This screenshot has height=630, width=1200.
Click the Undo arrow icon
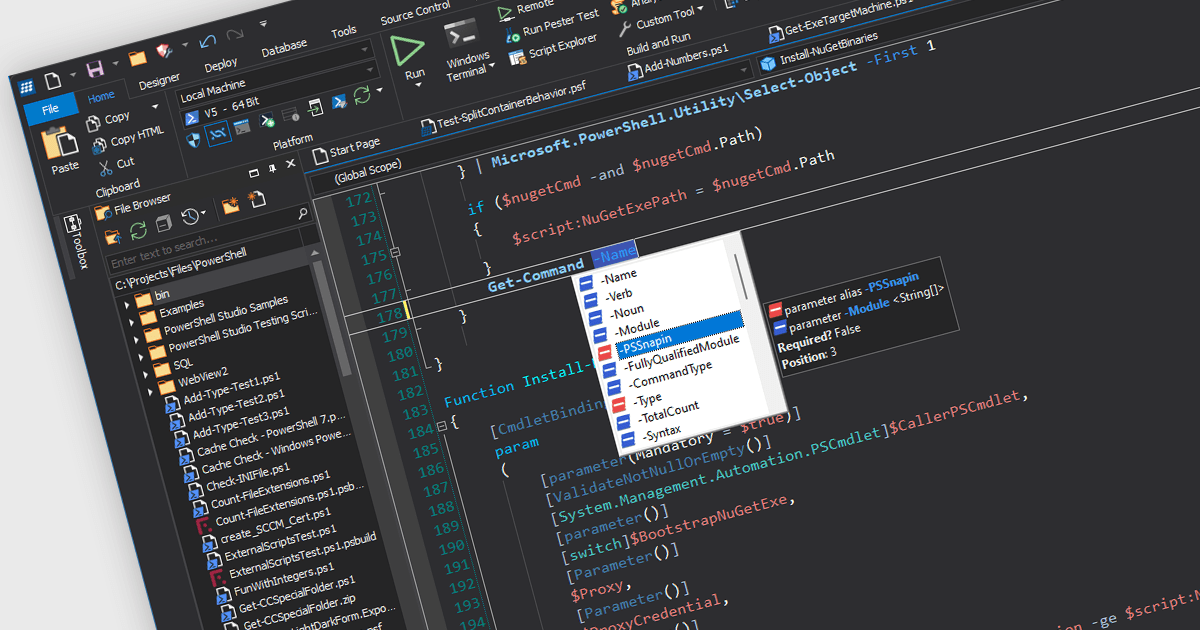pyautogui.click(x=207, y=42)
